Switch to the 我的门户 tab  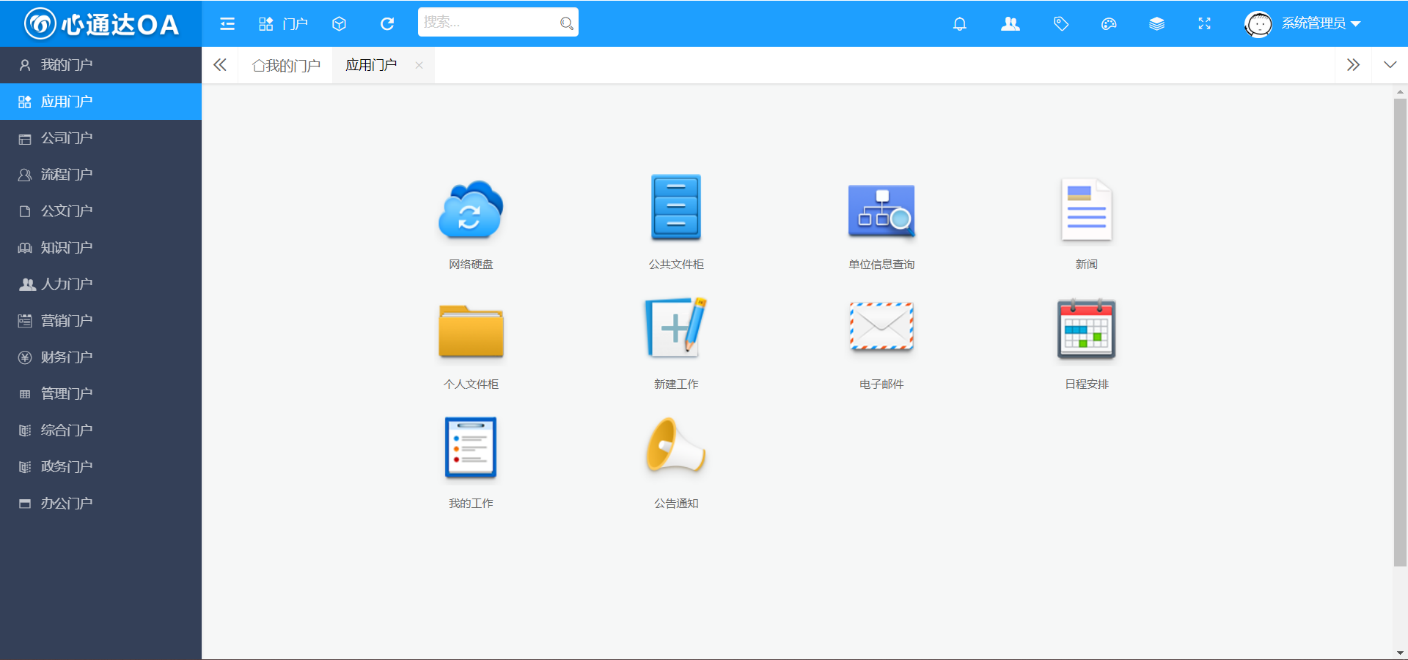tap(286, 66)
